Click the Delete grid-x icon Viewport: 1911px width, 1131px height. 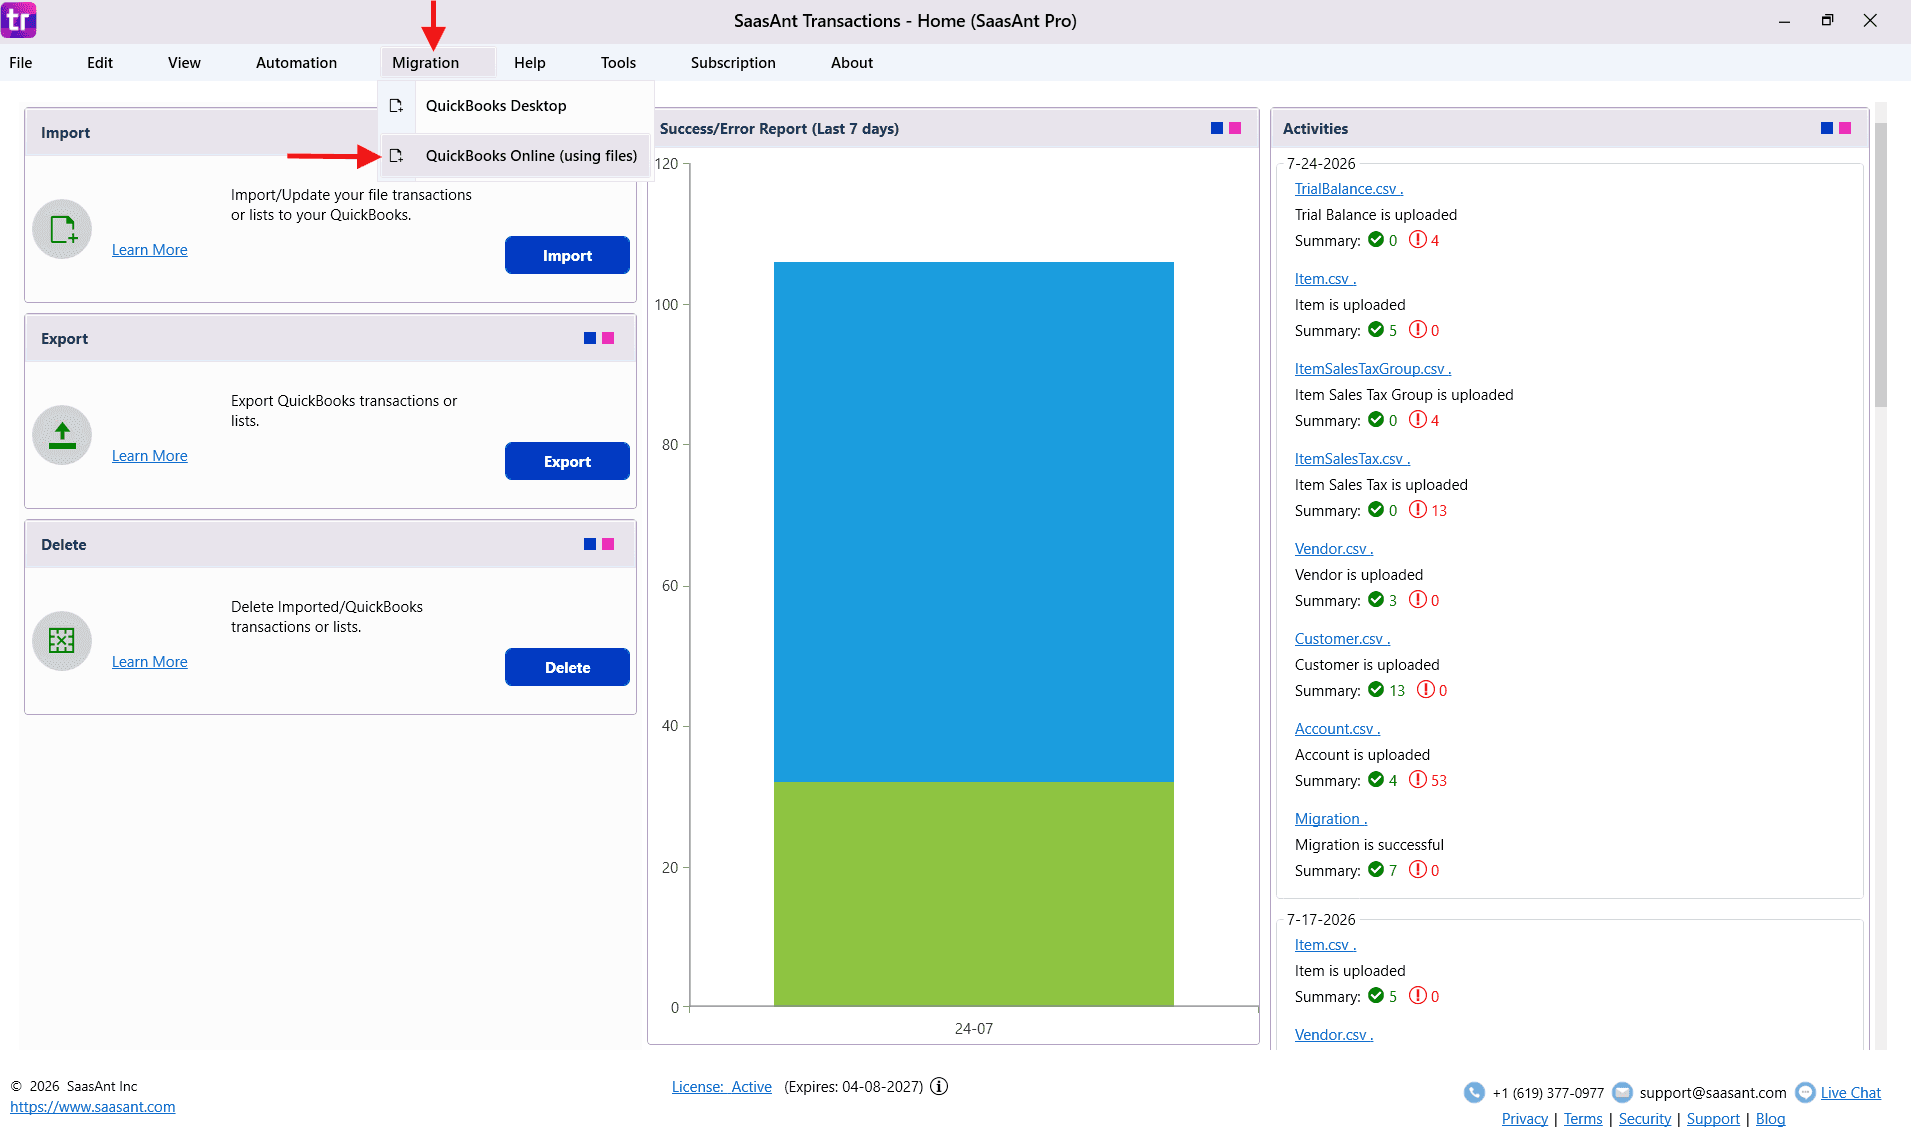click(62, 641)
